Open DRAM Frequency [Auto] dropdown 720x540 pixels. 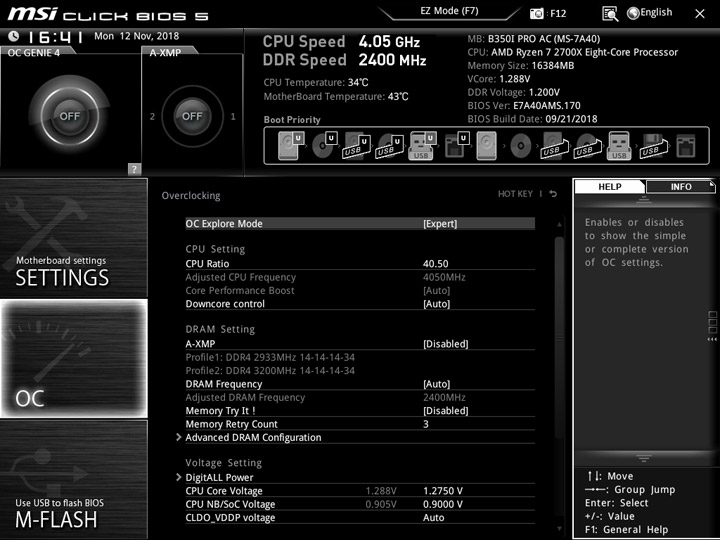click(x=436, y=384)
